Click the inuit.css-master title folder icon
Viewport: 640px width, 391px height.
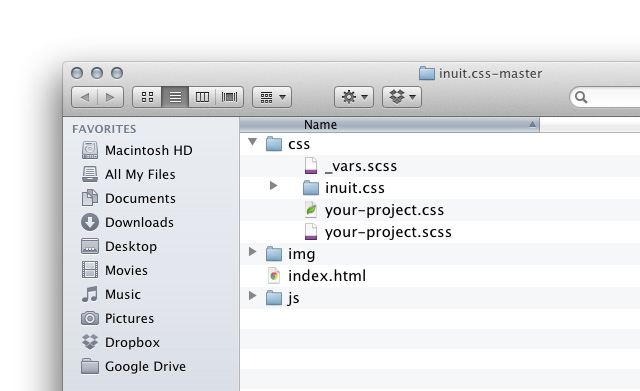(x=427, y=73)
